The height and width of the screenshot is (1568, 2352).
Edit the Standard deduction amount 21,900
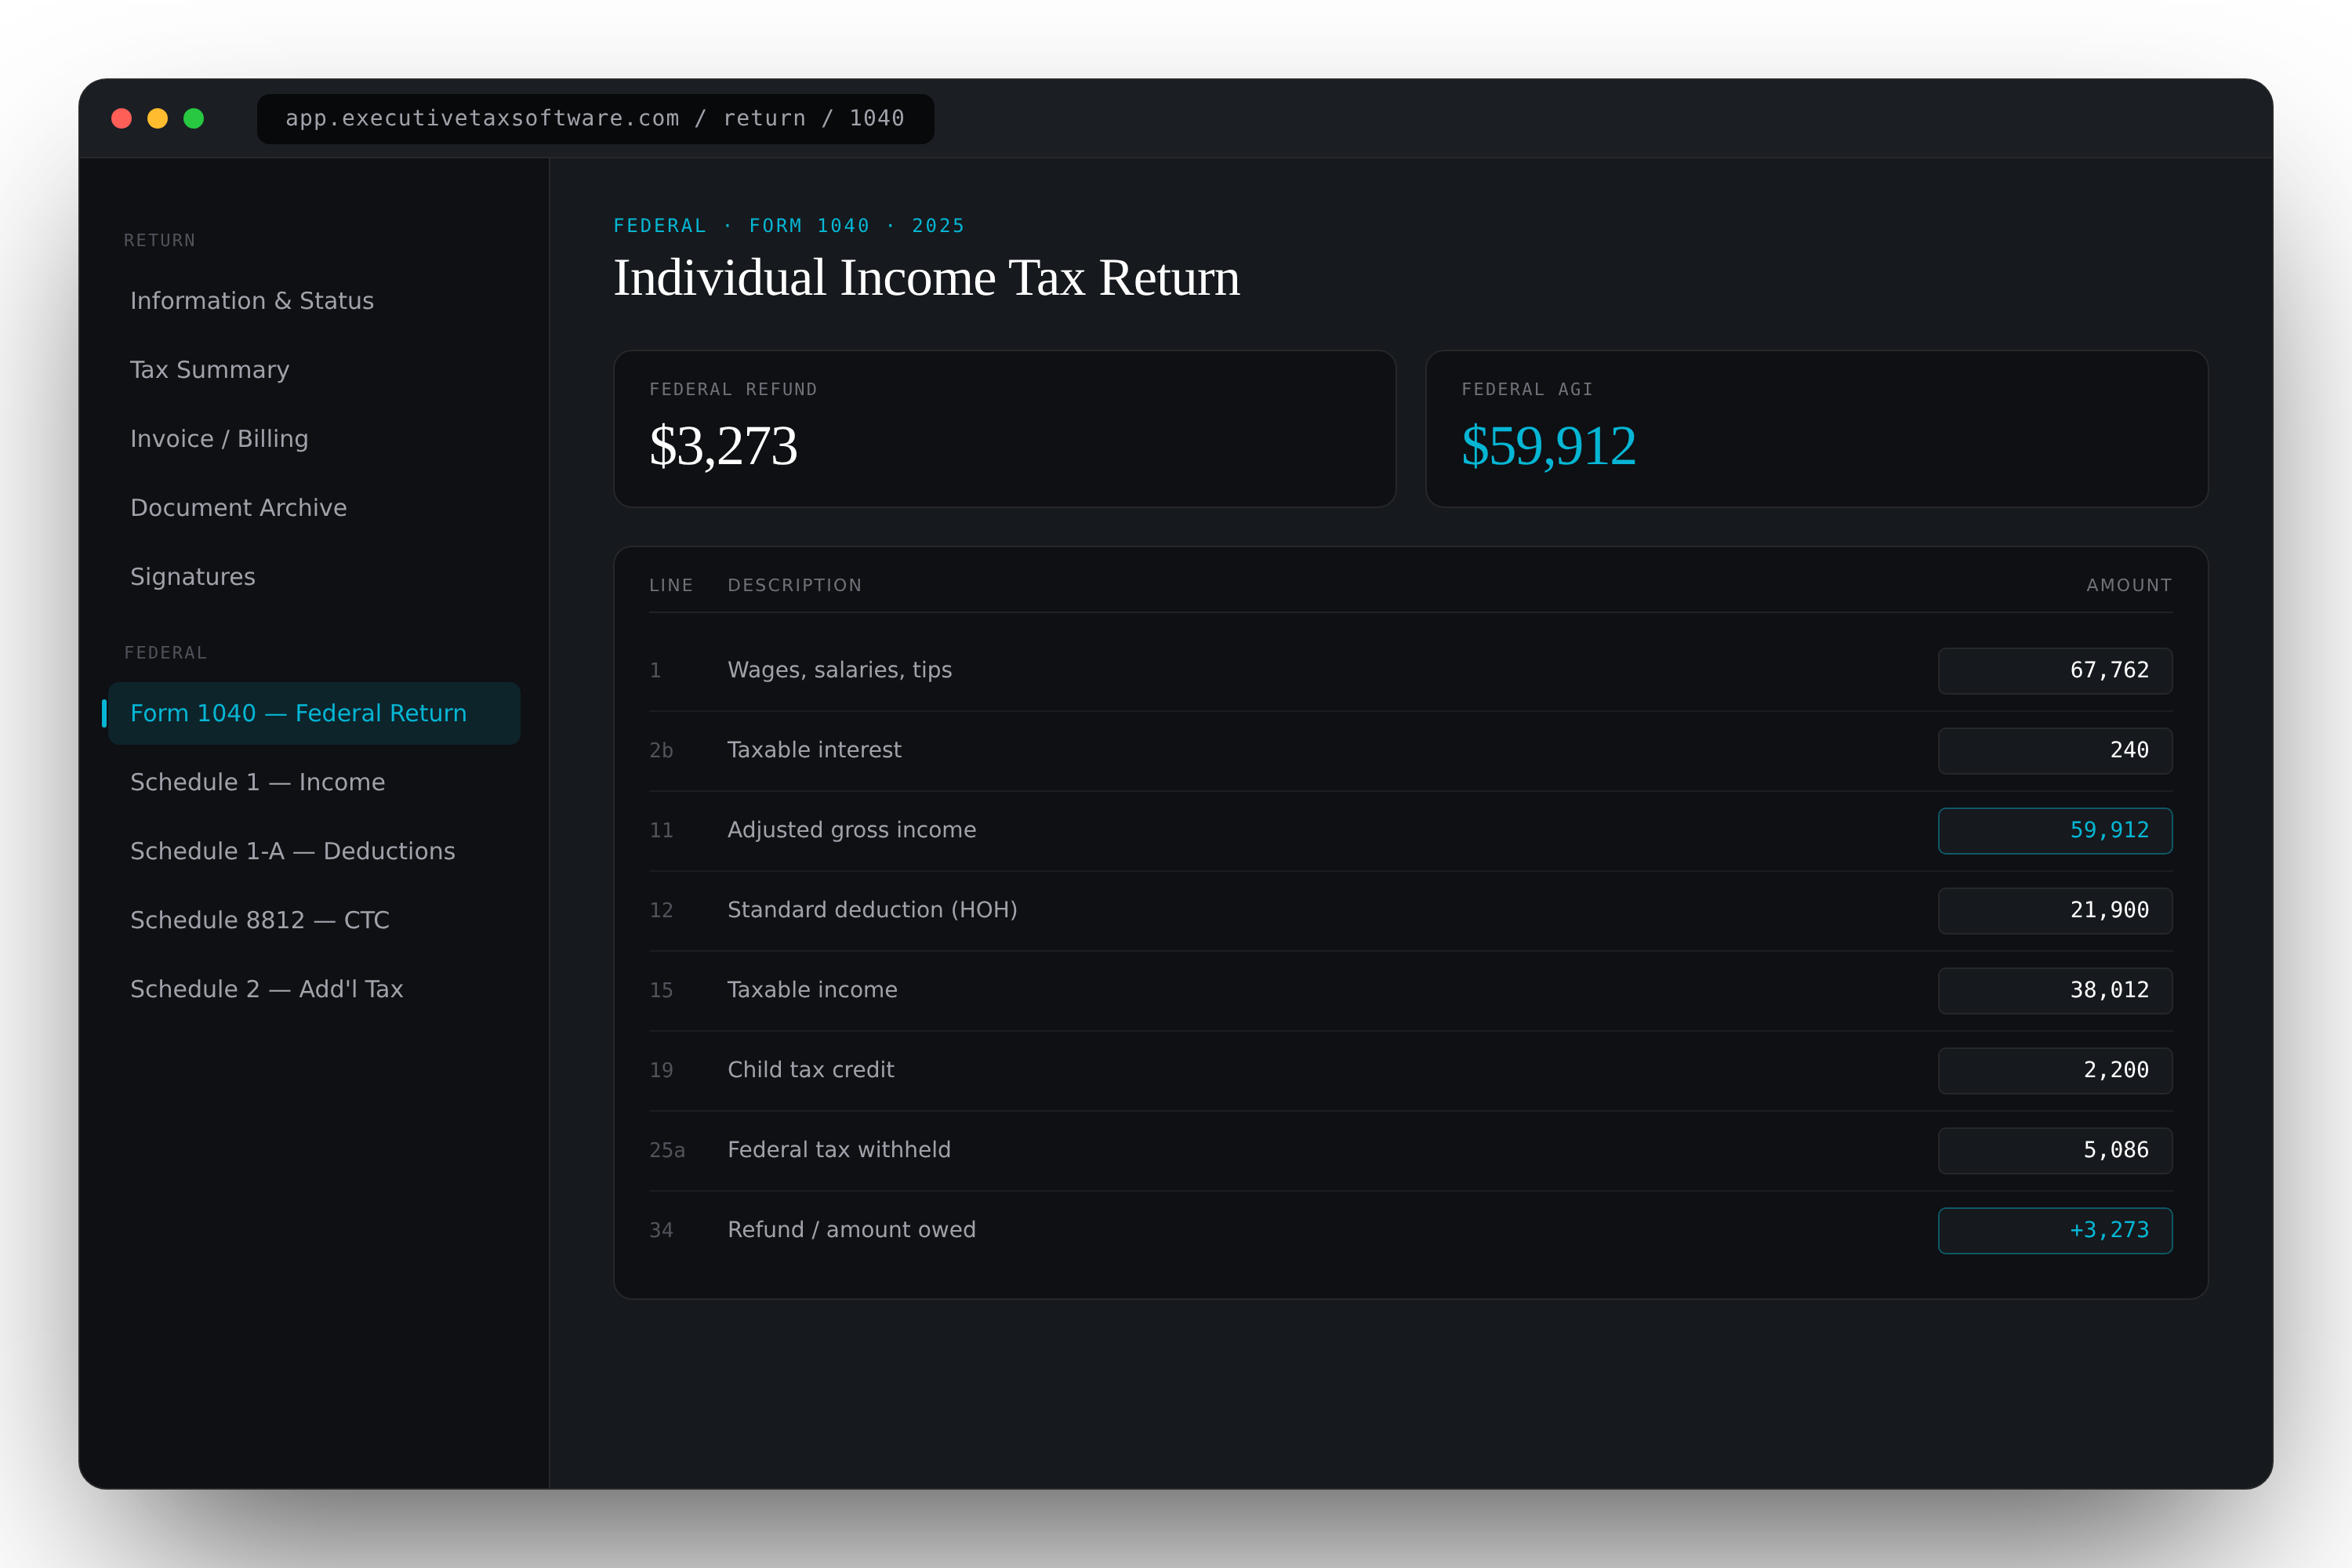(x=2055, y=911)
